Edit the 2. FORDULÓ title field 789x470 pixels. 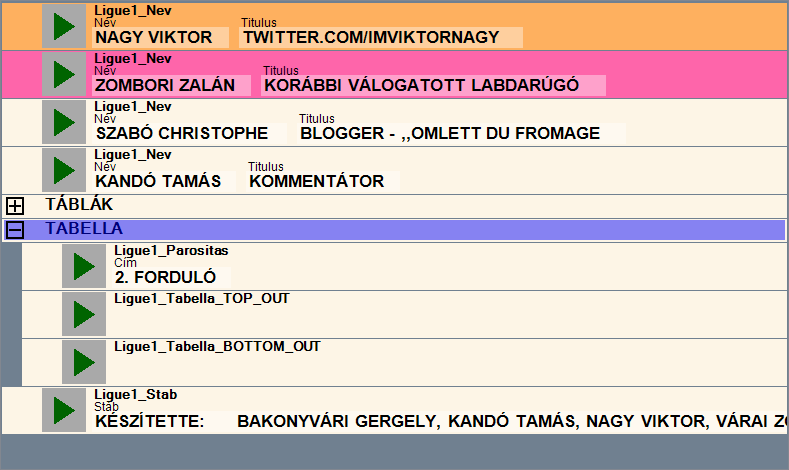(171, 277)
